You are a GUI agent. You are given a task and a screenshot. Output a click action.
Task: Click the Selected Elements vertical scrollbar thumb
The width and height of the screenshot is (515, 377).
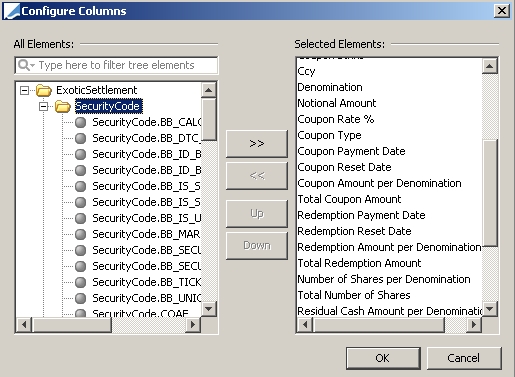pos(490,193)
